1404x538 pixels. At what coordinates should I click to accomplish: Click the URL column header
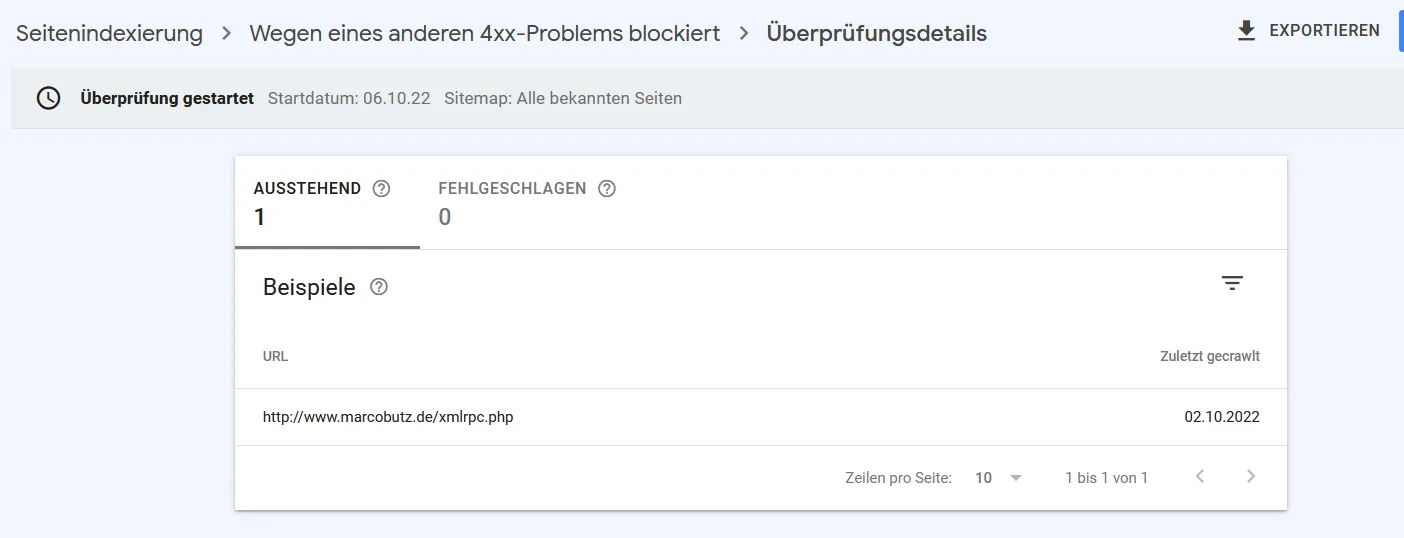tap(275, 356)
